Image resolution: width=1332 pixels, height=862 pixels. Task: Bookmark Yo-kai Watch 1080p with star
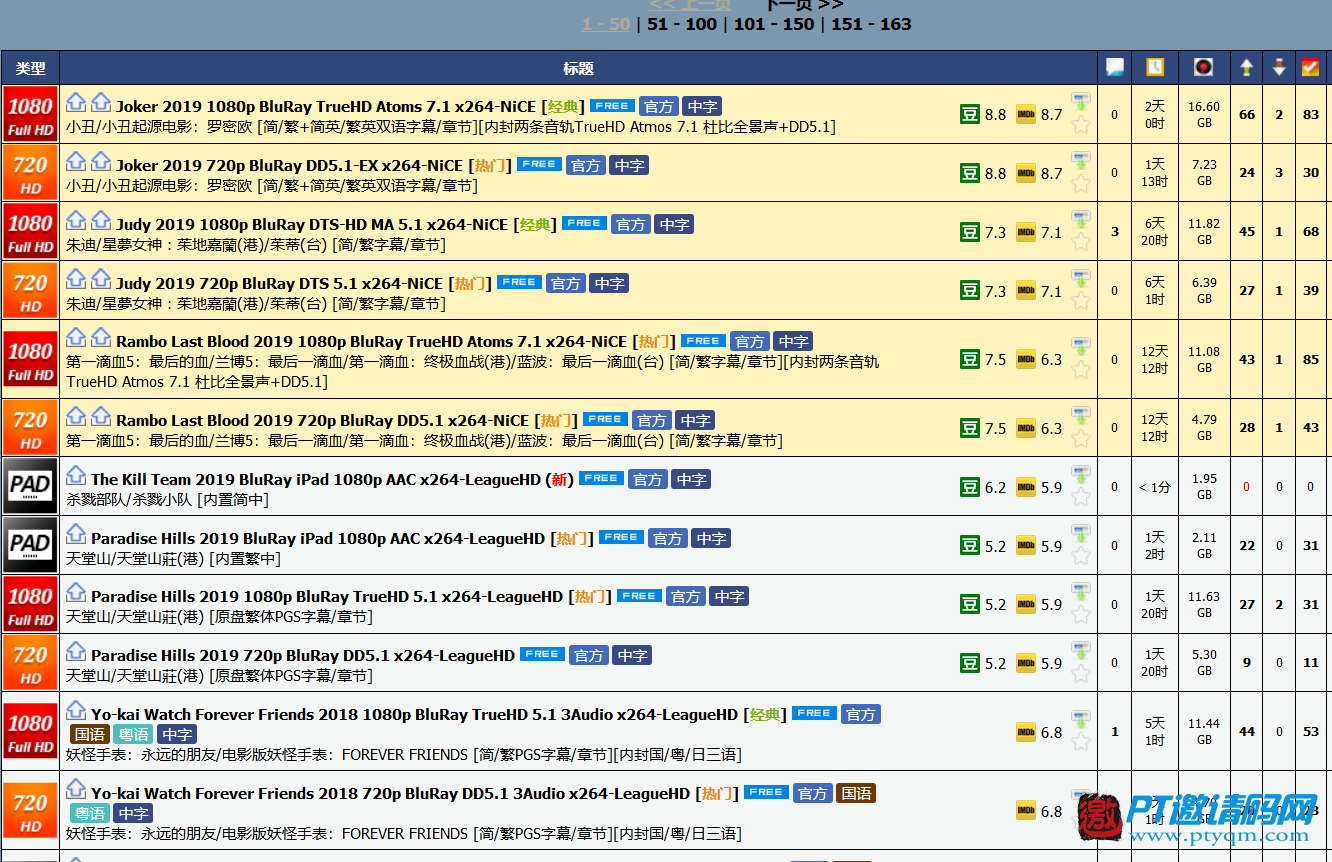coord(1080,743)
